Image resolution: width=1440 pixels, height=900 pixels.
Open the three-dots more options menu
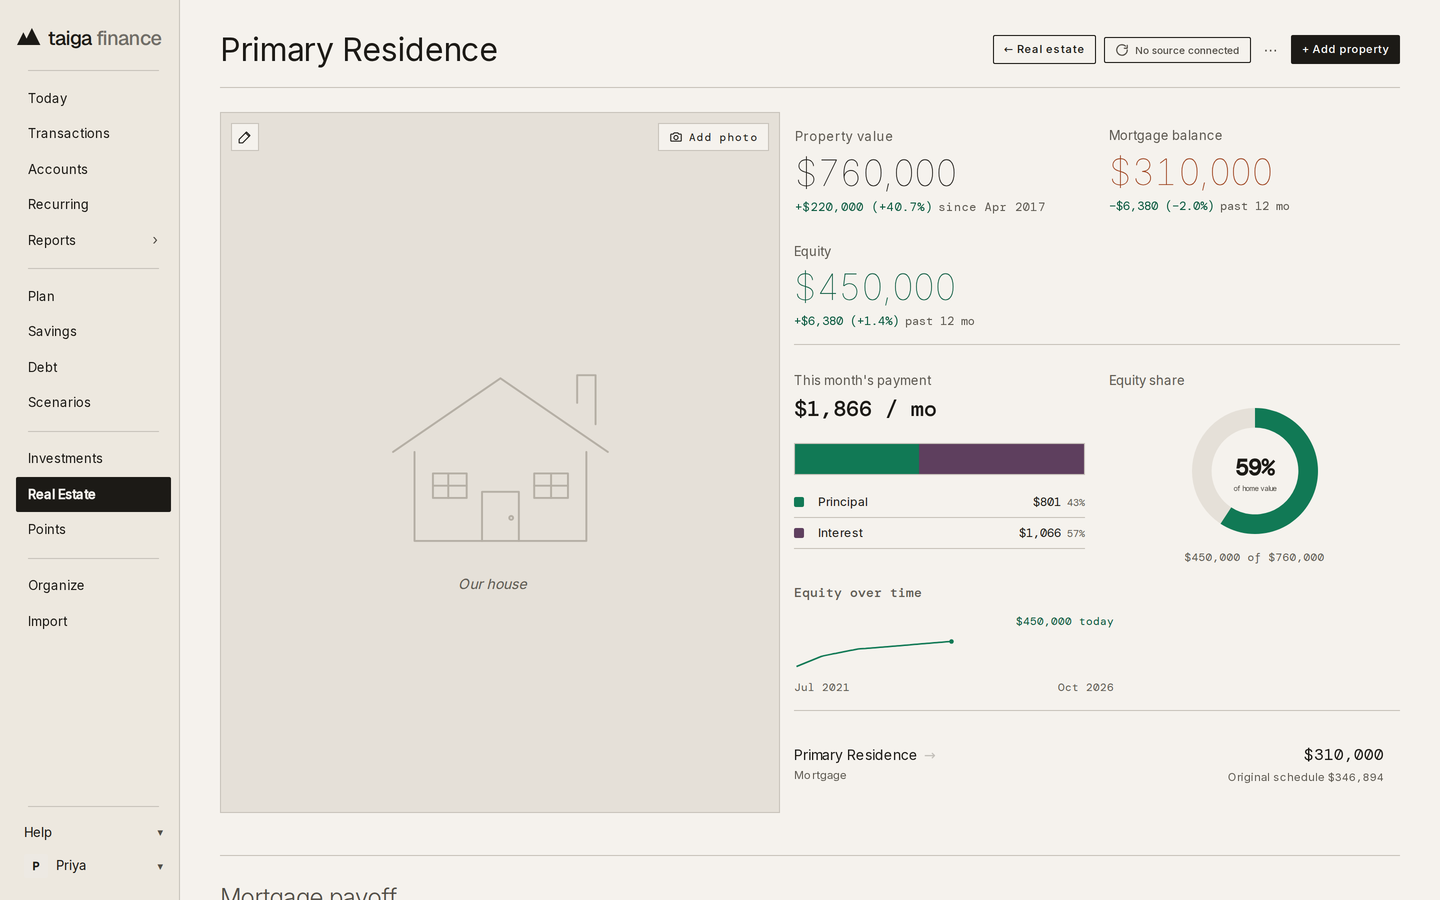coord(1270,50)
